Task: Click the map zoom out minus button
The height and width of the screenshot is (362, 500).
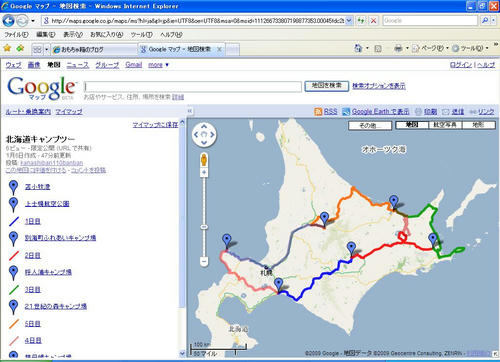Action: coord(204,261)
